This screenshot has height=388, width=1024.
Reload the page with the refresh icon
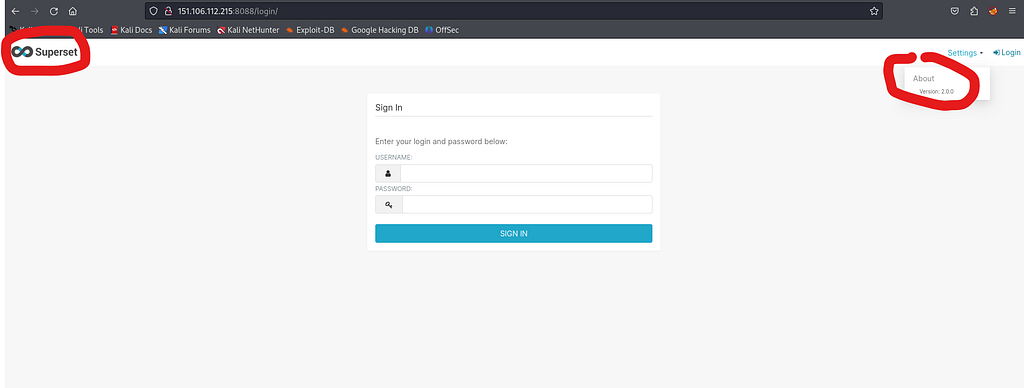pyautogui.click(x=54, y=11)
